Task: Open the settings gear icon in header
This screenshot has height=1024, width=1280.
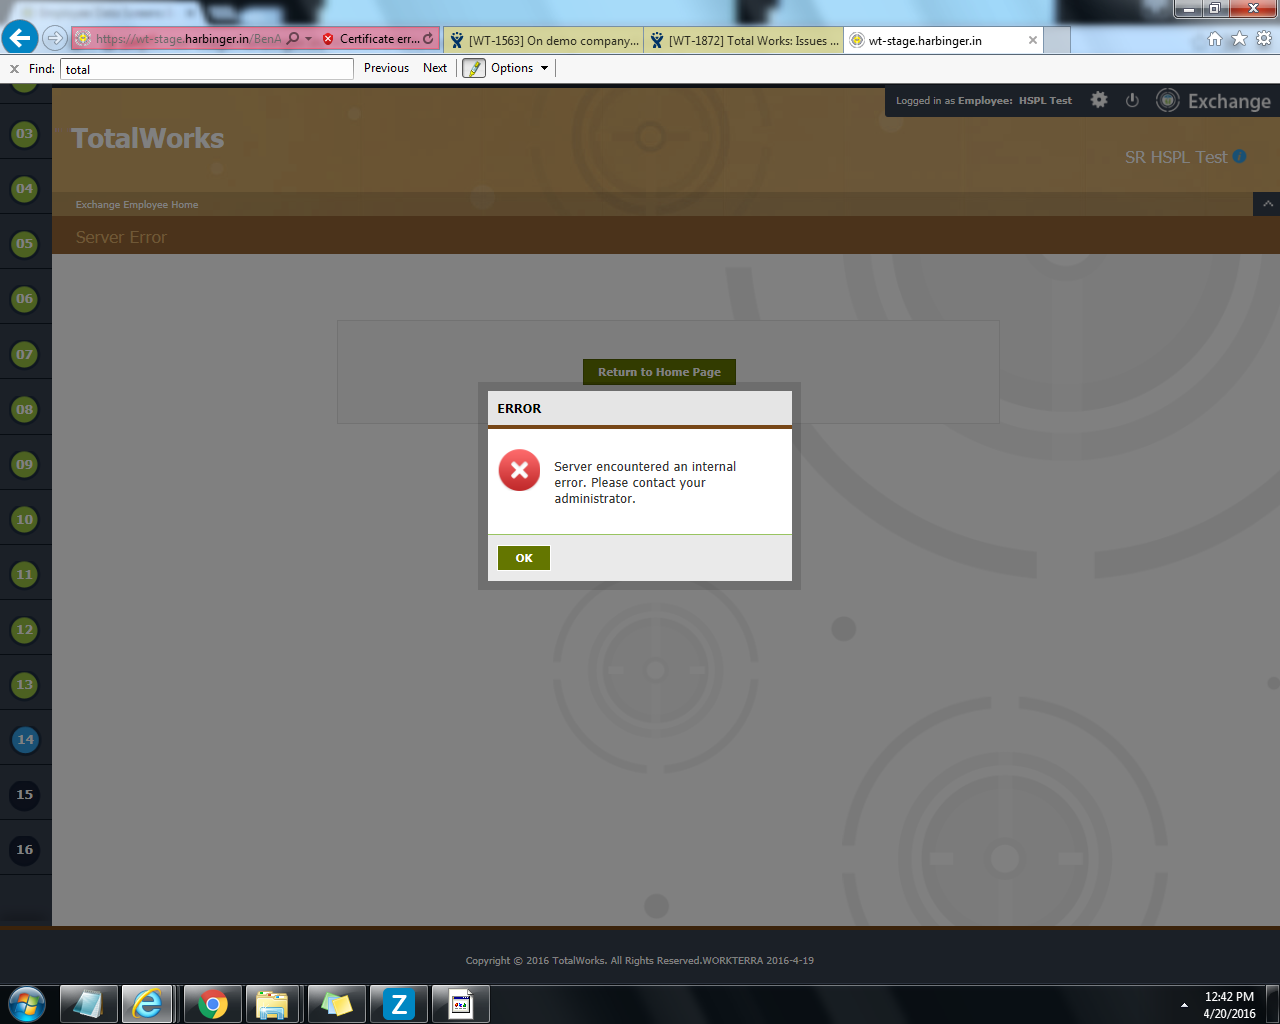Action: 1099,100
